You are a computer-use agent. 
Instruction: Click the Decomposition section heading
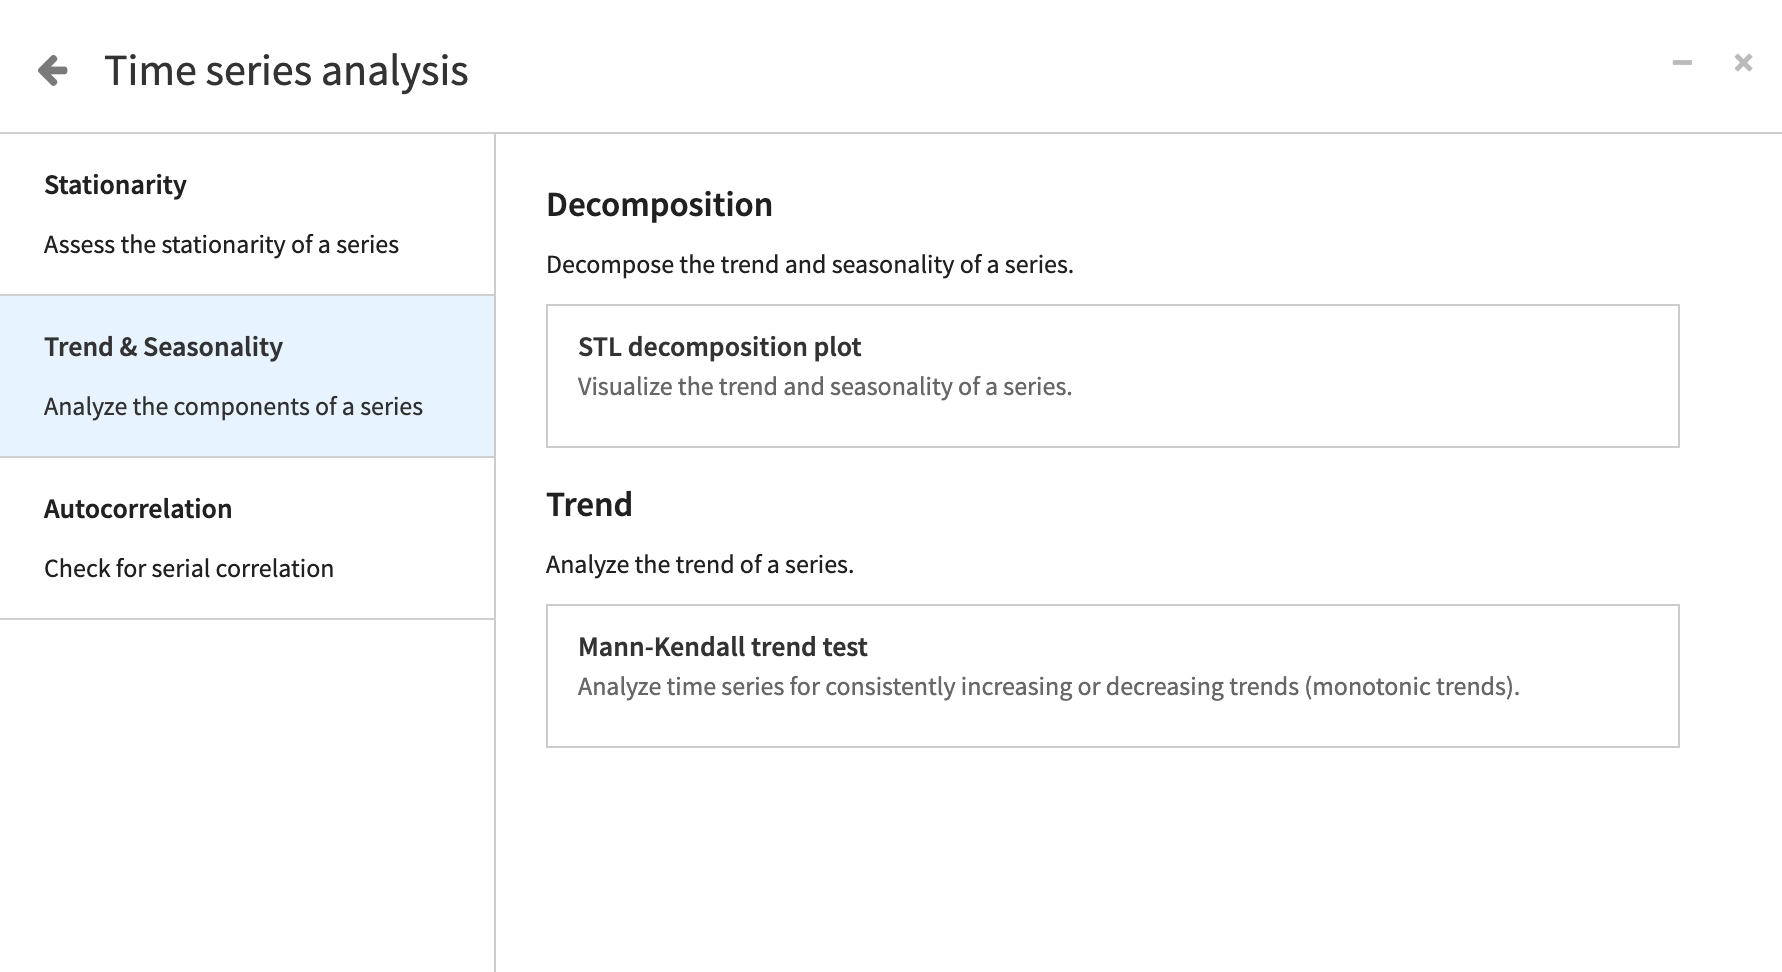click(659, 204)
